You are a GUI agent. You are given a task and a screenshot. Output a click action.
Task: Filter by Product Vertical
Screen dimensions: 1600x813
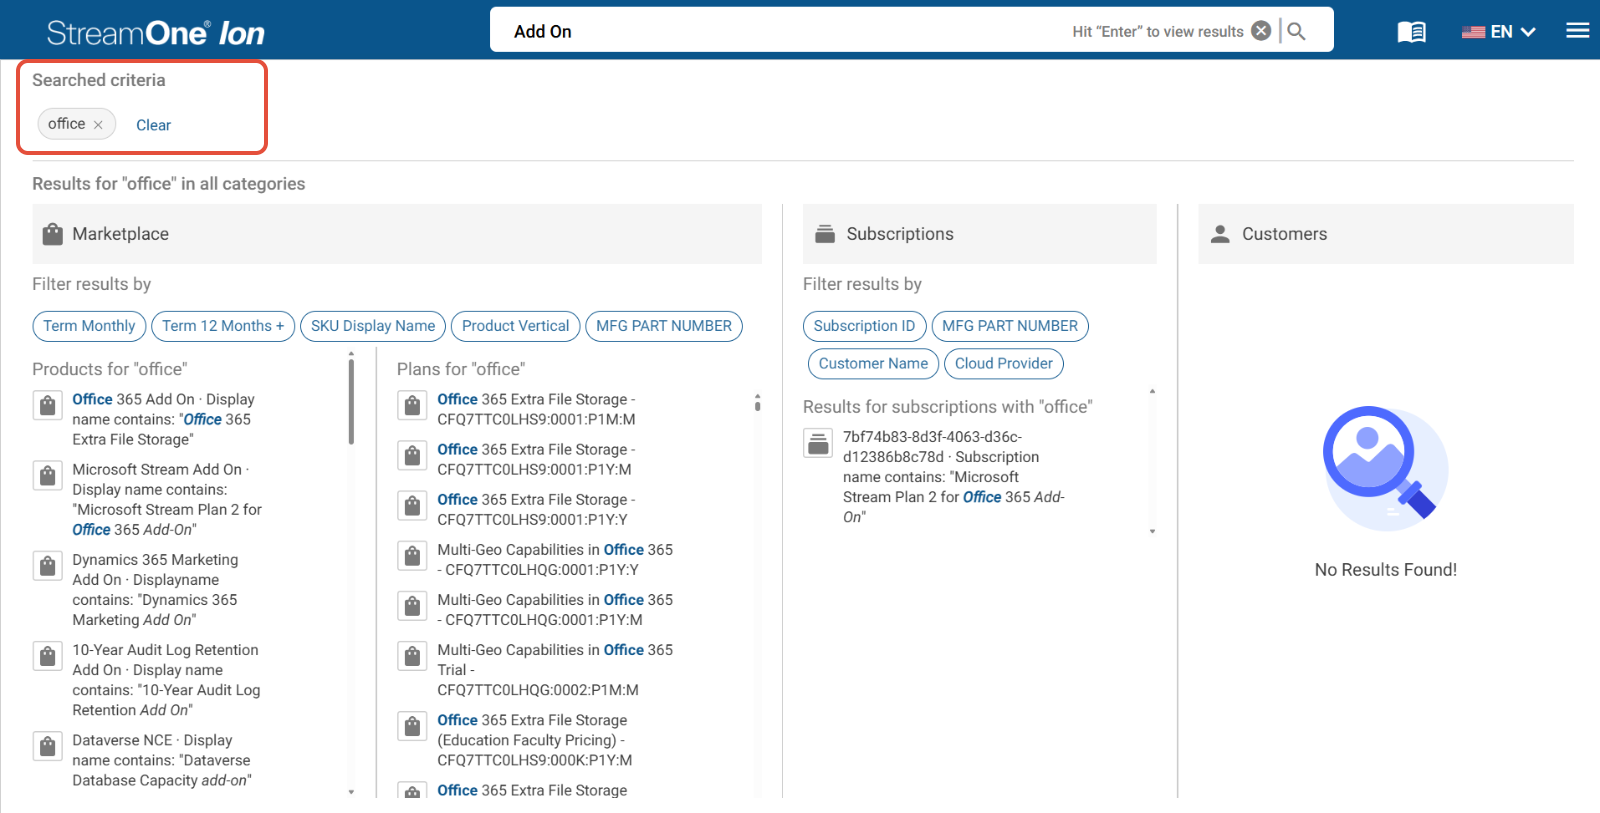(x=515, y=326)
